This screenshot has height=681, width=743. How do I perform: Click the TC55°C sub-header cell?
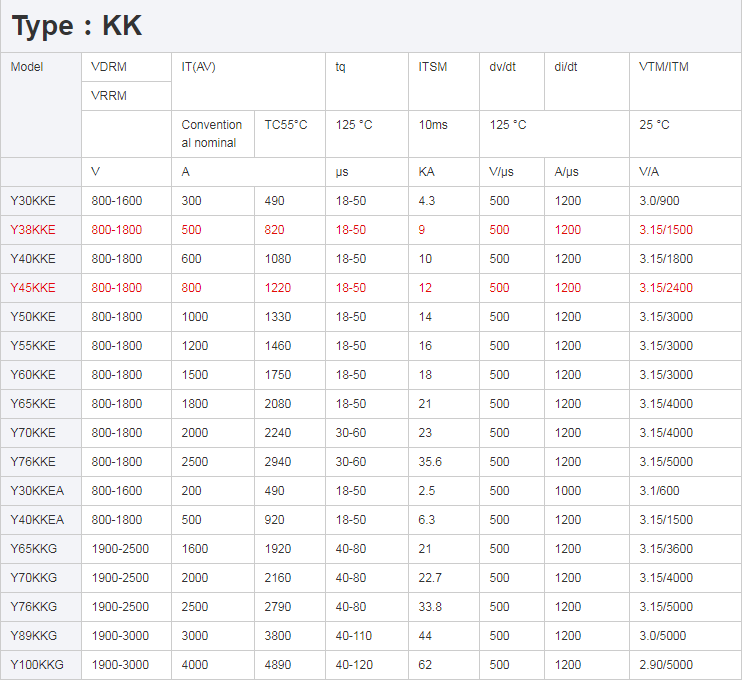coord(286,125)
